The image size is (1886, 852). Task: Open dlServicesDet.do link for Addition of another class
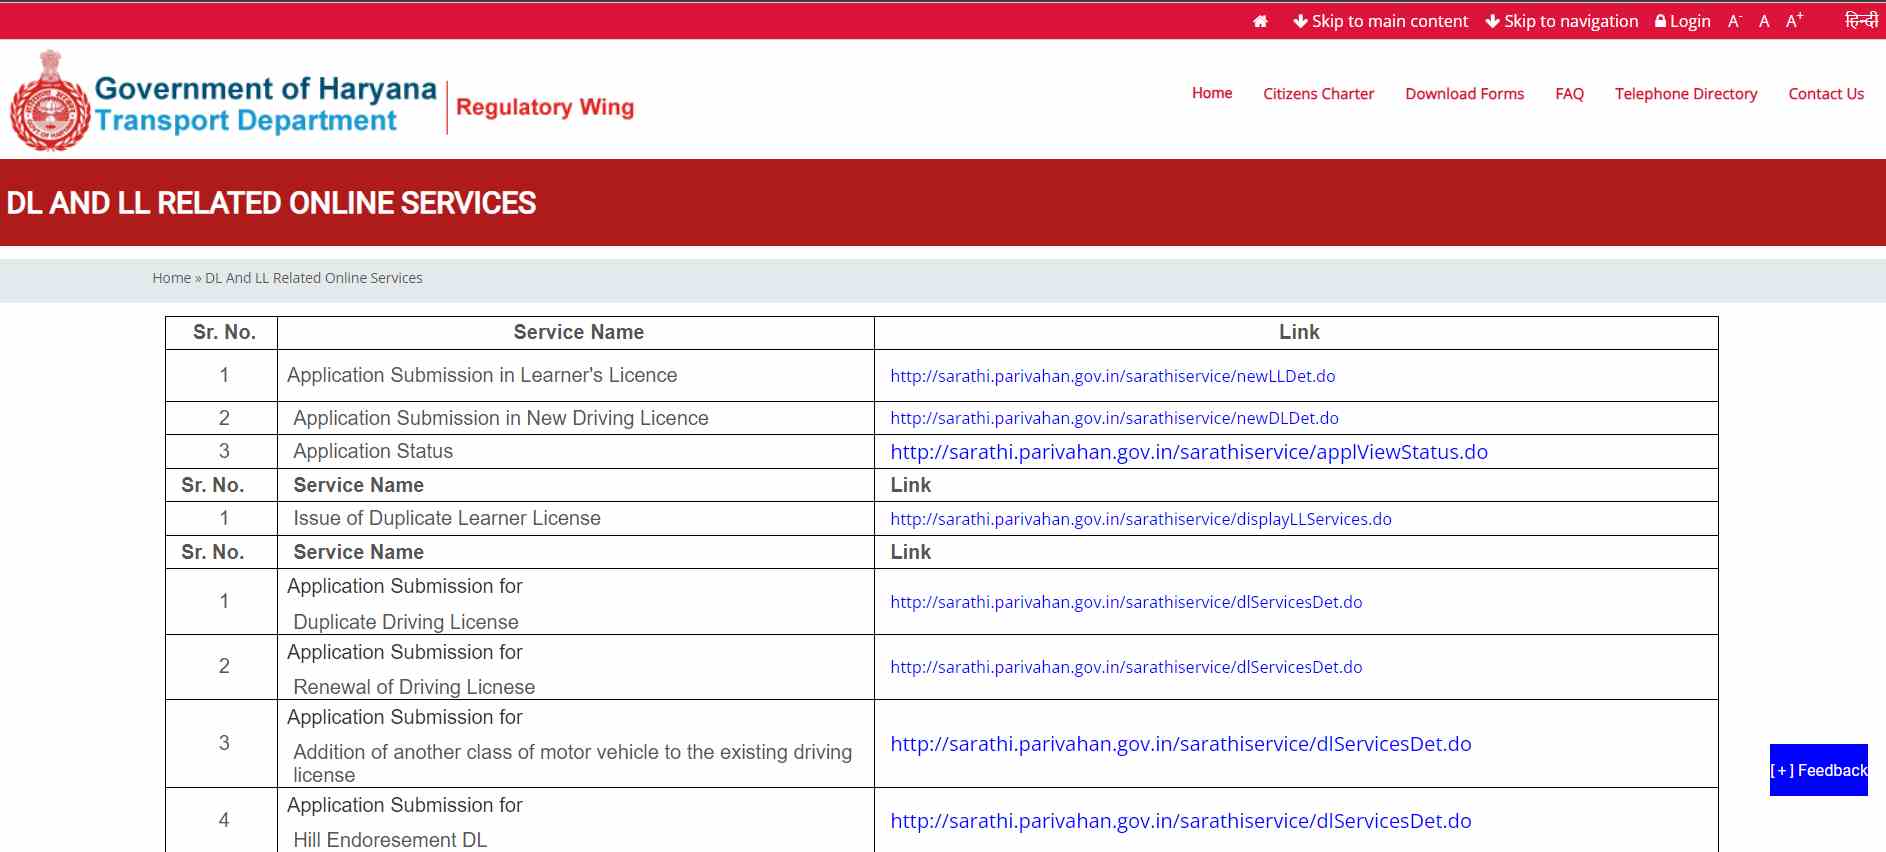click(x=1181, y=744)
